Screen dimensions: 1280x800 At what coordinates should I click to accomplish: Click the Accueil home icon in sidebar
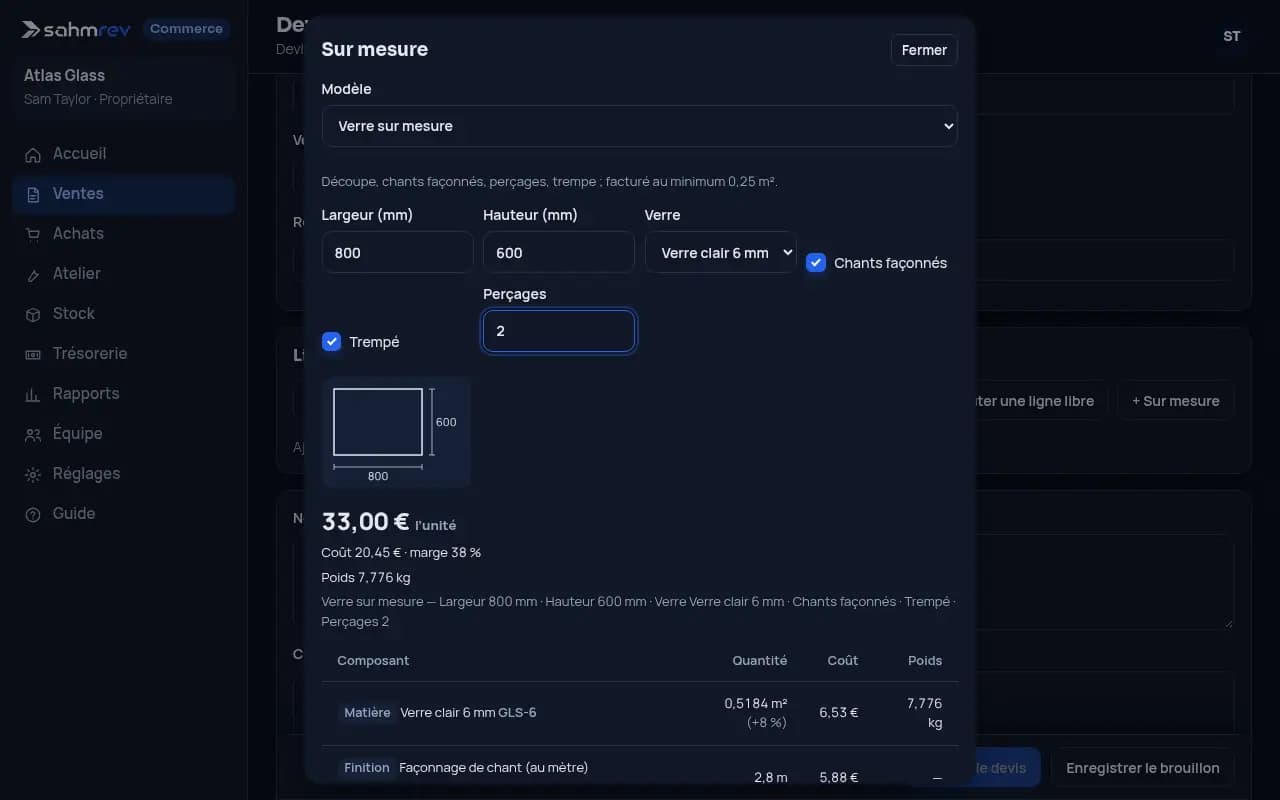click(33, 154)
